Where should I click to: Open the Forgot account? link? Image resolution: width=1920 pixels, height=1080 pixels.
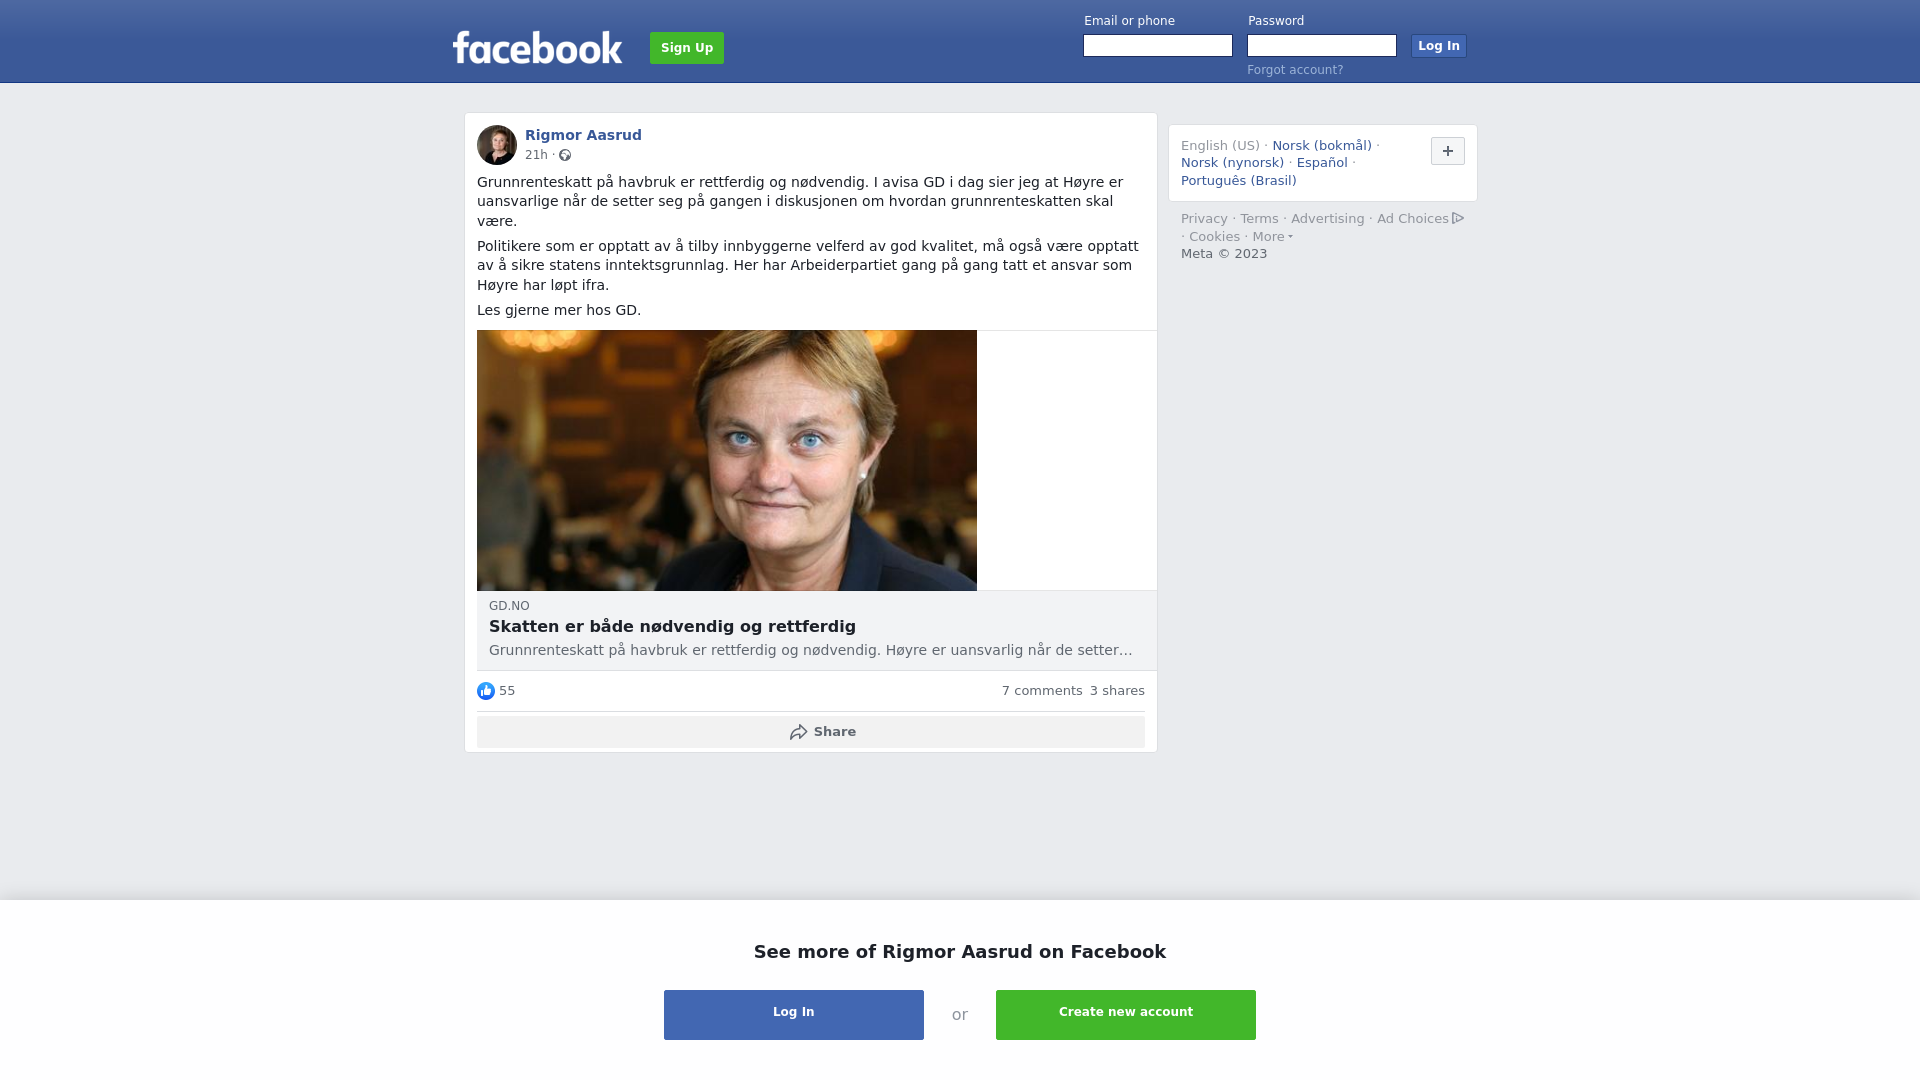(x=1295, y=70)
